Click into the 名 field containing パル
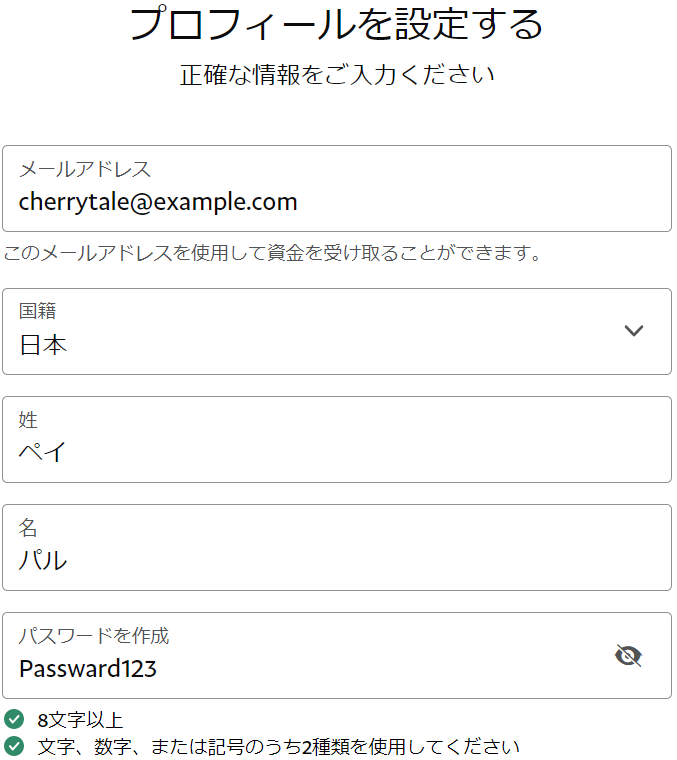The width and height of the screenshot is (677, 760). pos(336,560)
